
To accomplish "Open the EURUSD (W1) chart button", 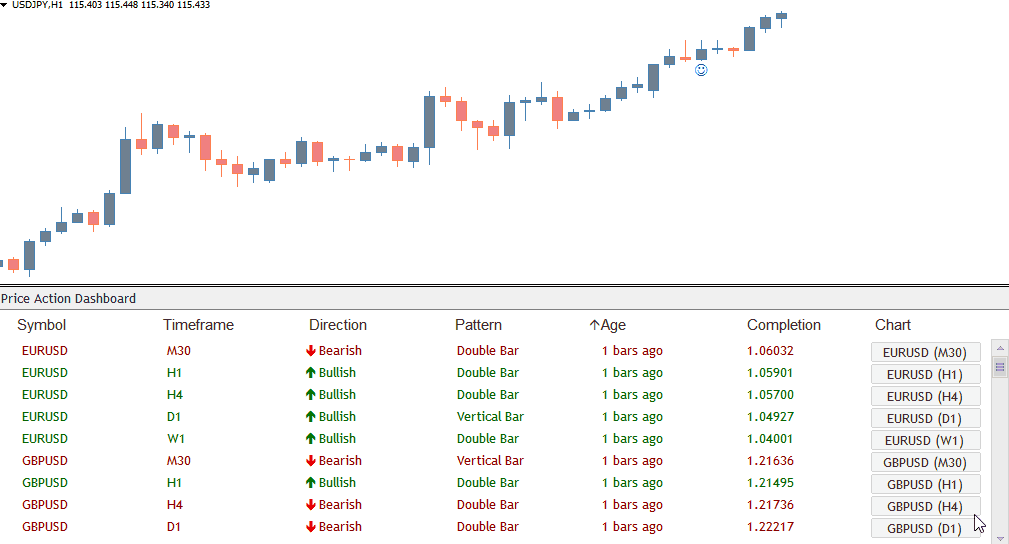I will (x=925, y=440).
